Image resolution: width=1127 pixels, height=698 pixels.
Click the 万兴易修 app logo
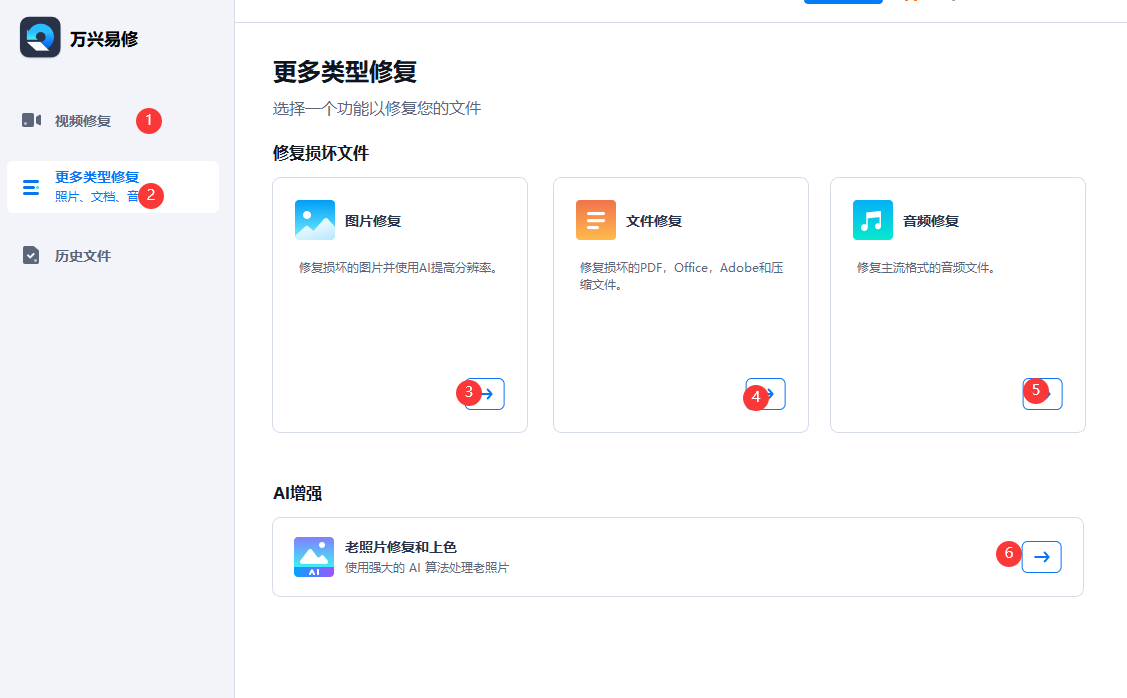click(38, 38)
